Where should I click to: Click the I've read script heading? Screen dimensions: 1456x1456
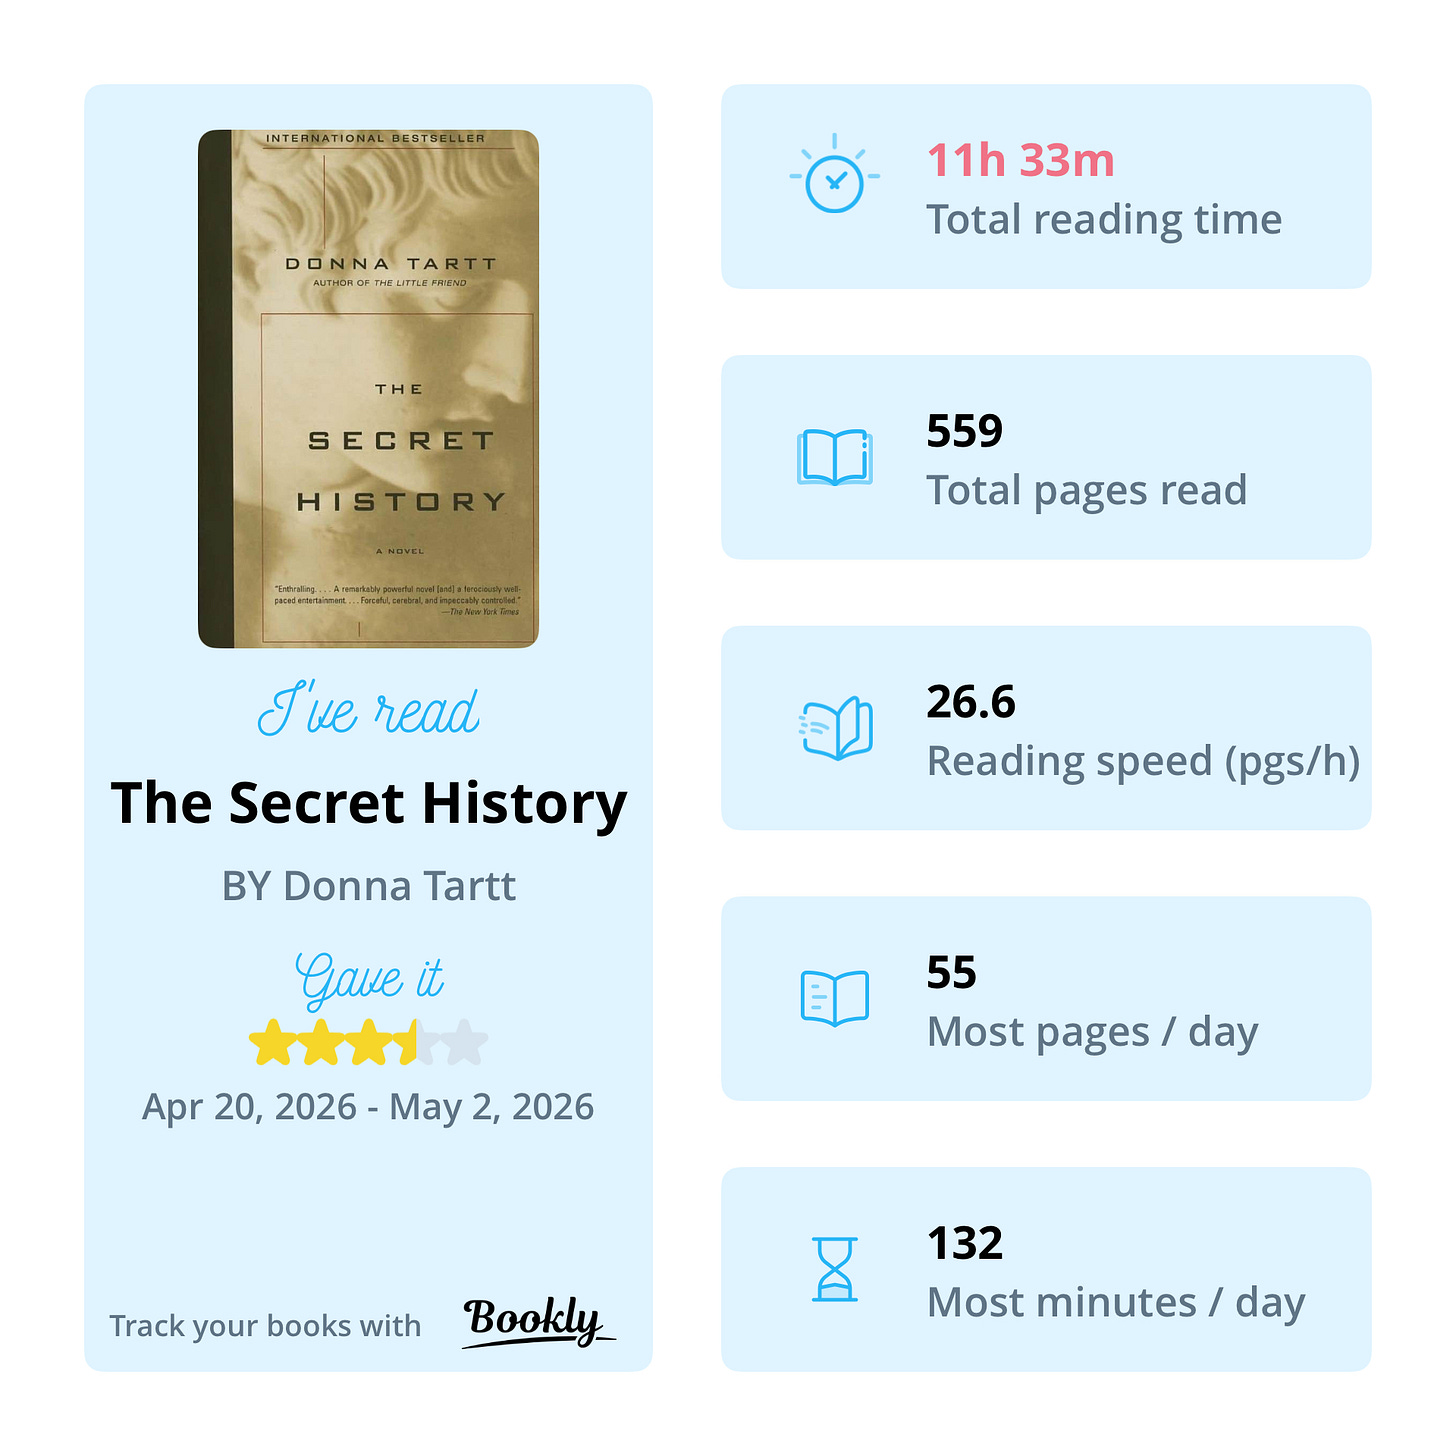point(368,711)
